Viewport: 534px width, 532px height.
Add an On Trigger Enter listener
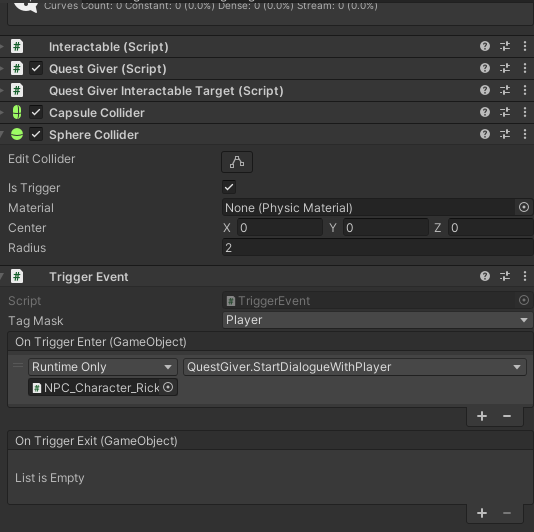click(482, 416)
